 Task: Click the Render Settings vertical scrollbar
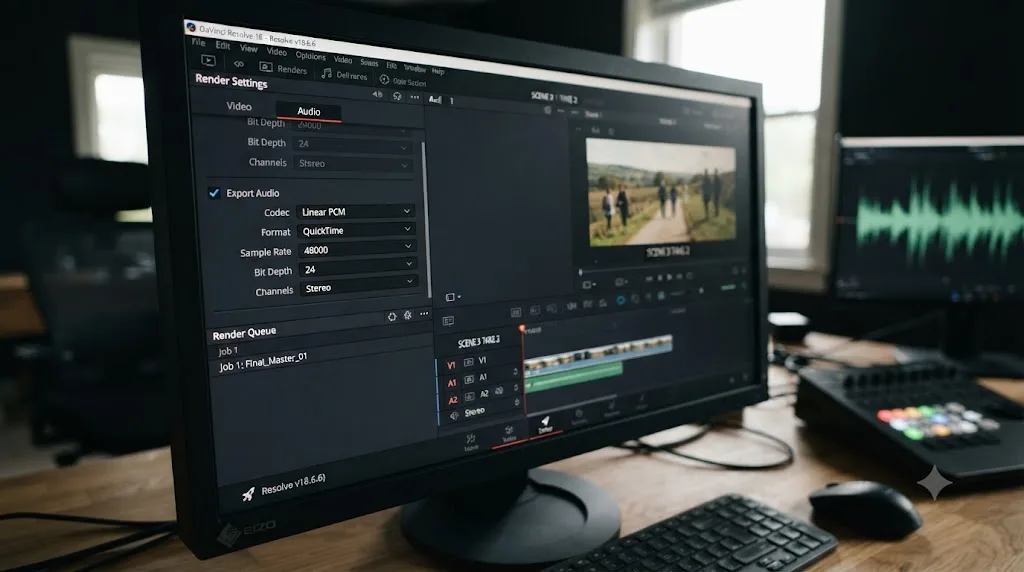tap(426, 219)
